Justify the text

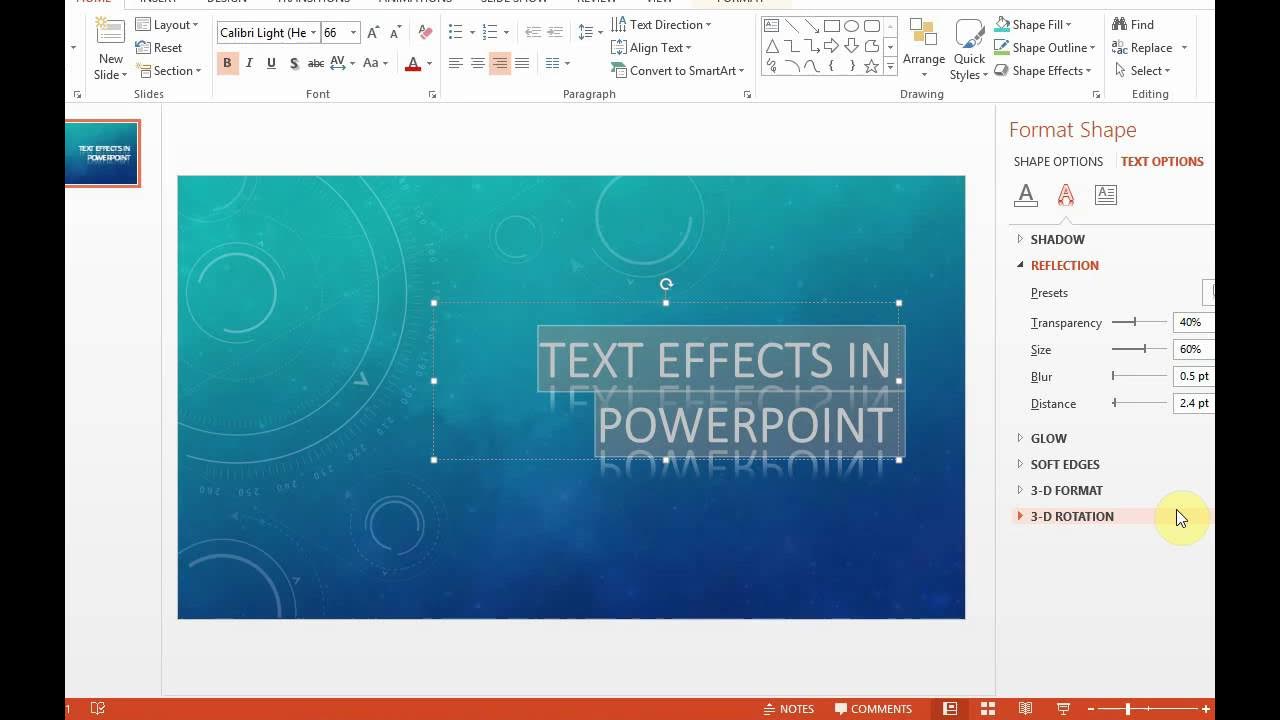pos(521,63)
